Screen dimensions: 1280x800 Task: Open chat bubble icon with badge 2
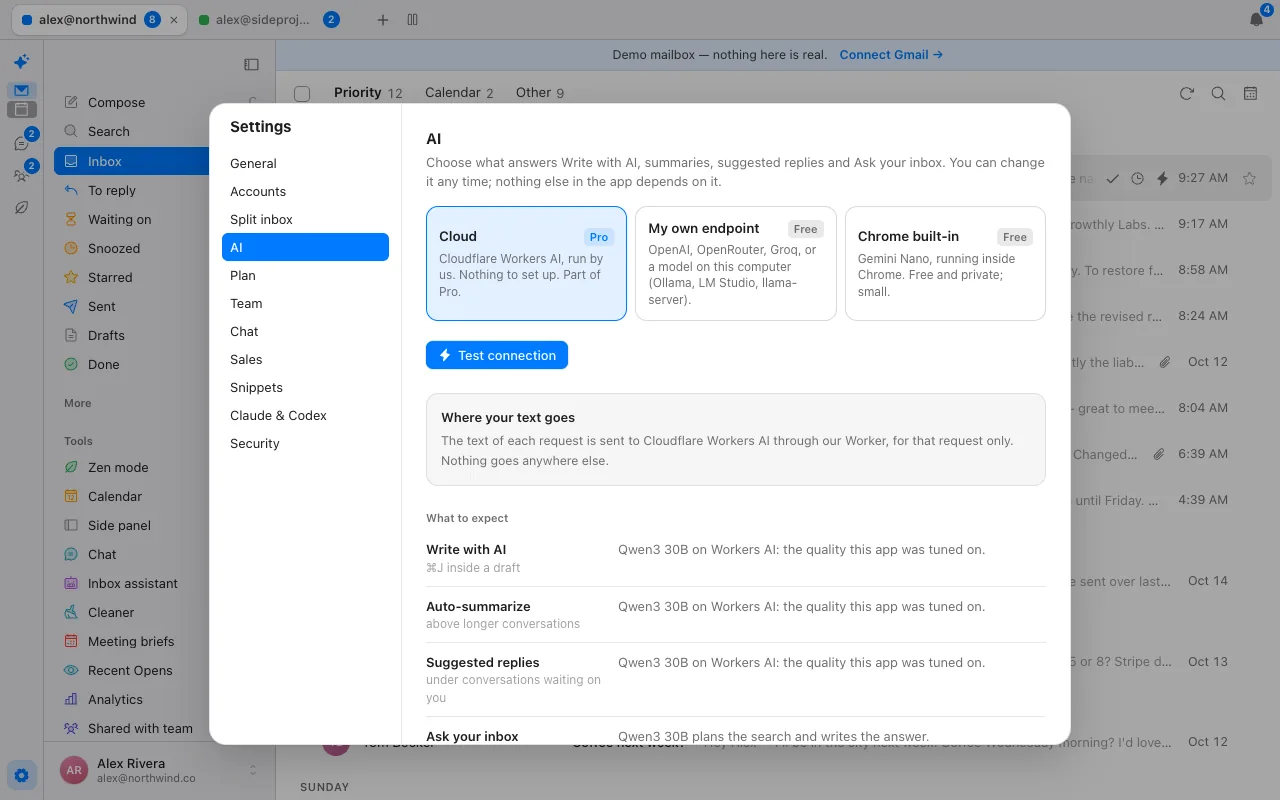click(21, 144)
